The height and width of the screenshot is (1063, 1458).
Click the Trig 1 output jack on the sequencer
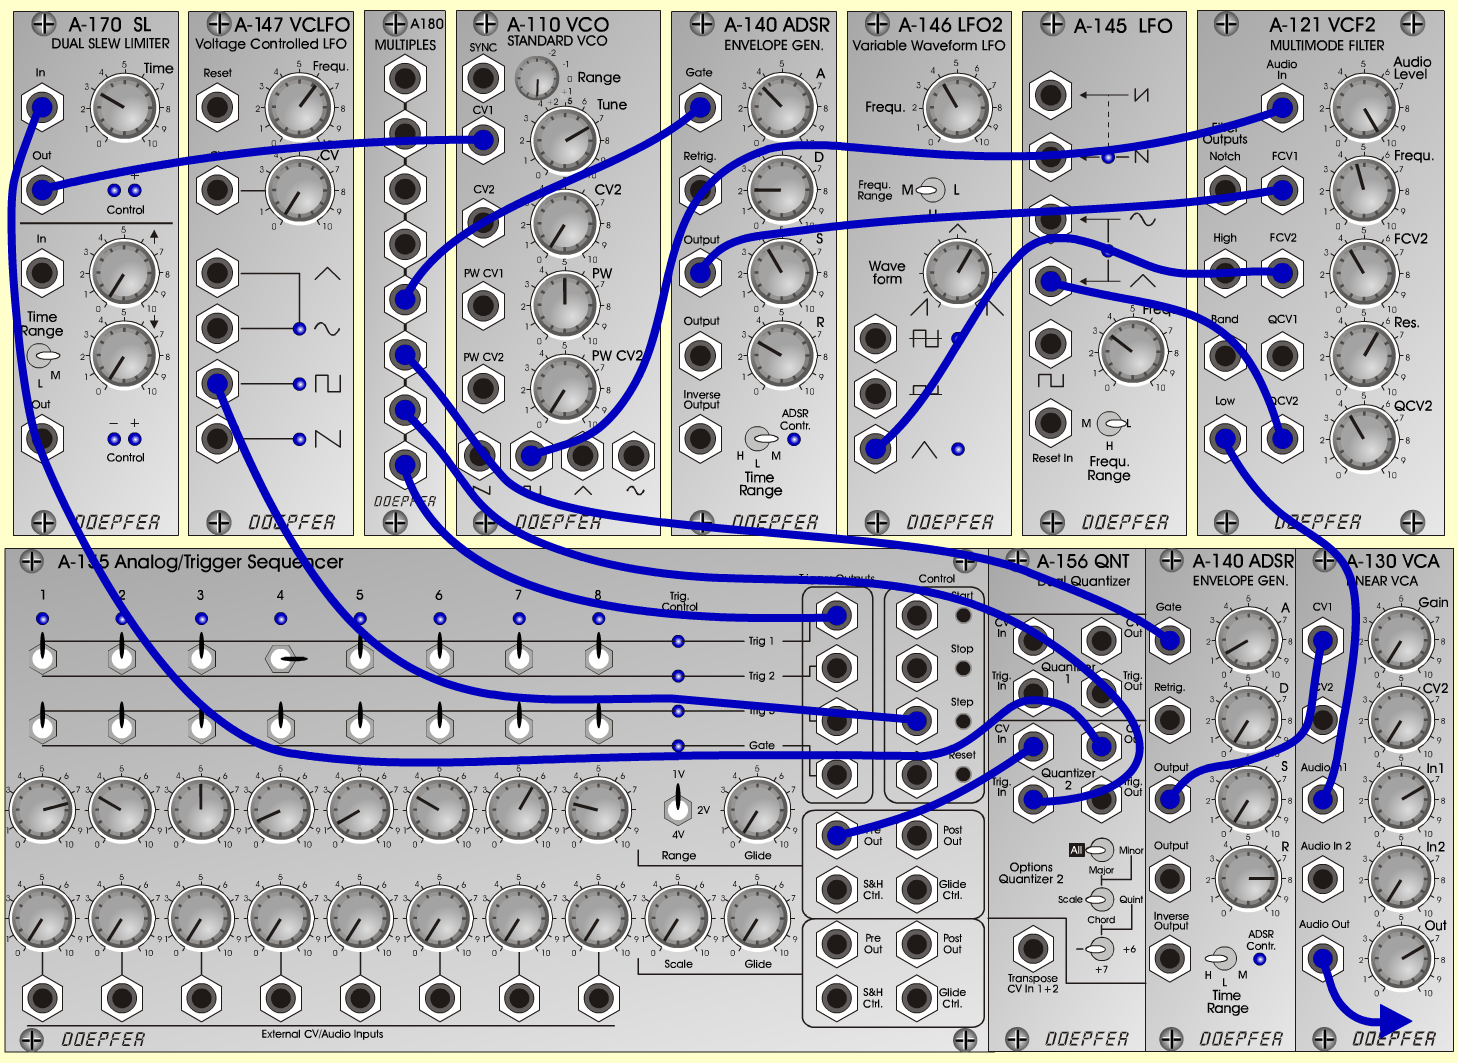(836, 615)
